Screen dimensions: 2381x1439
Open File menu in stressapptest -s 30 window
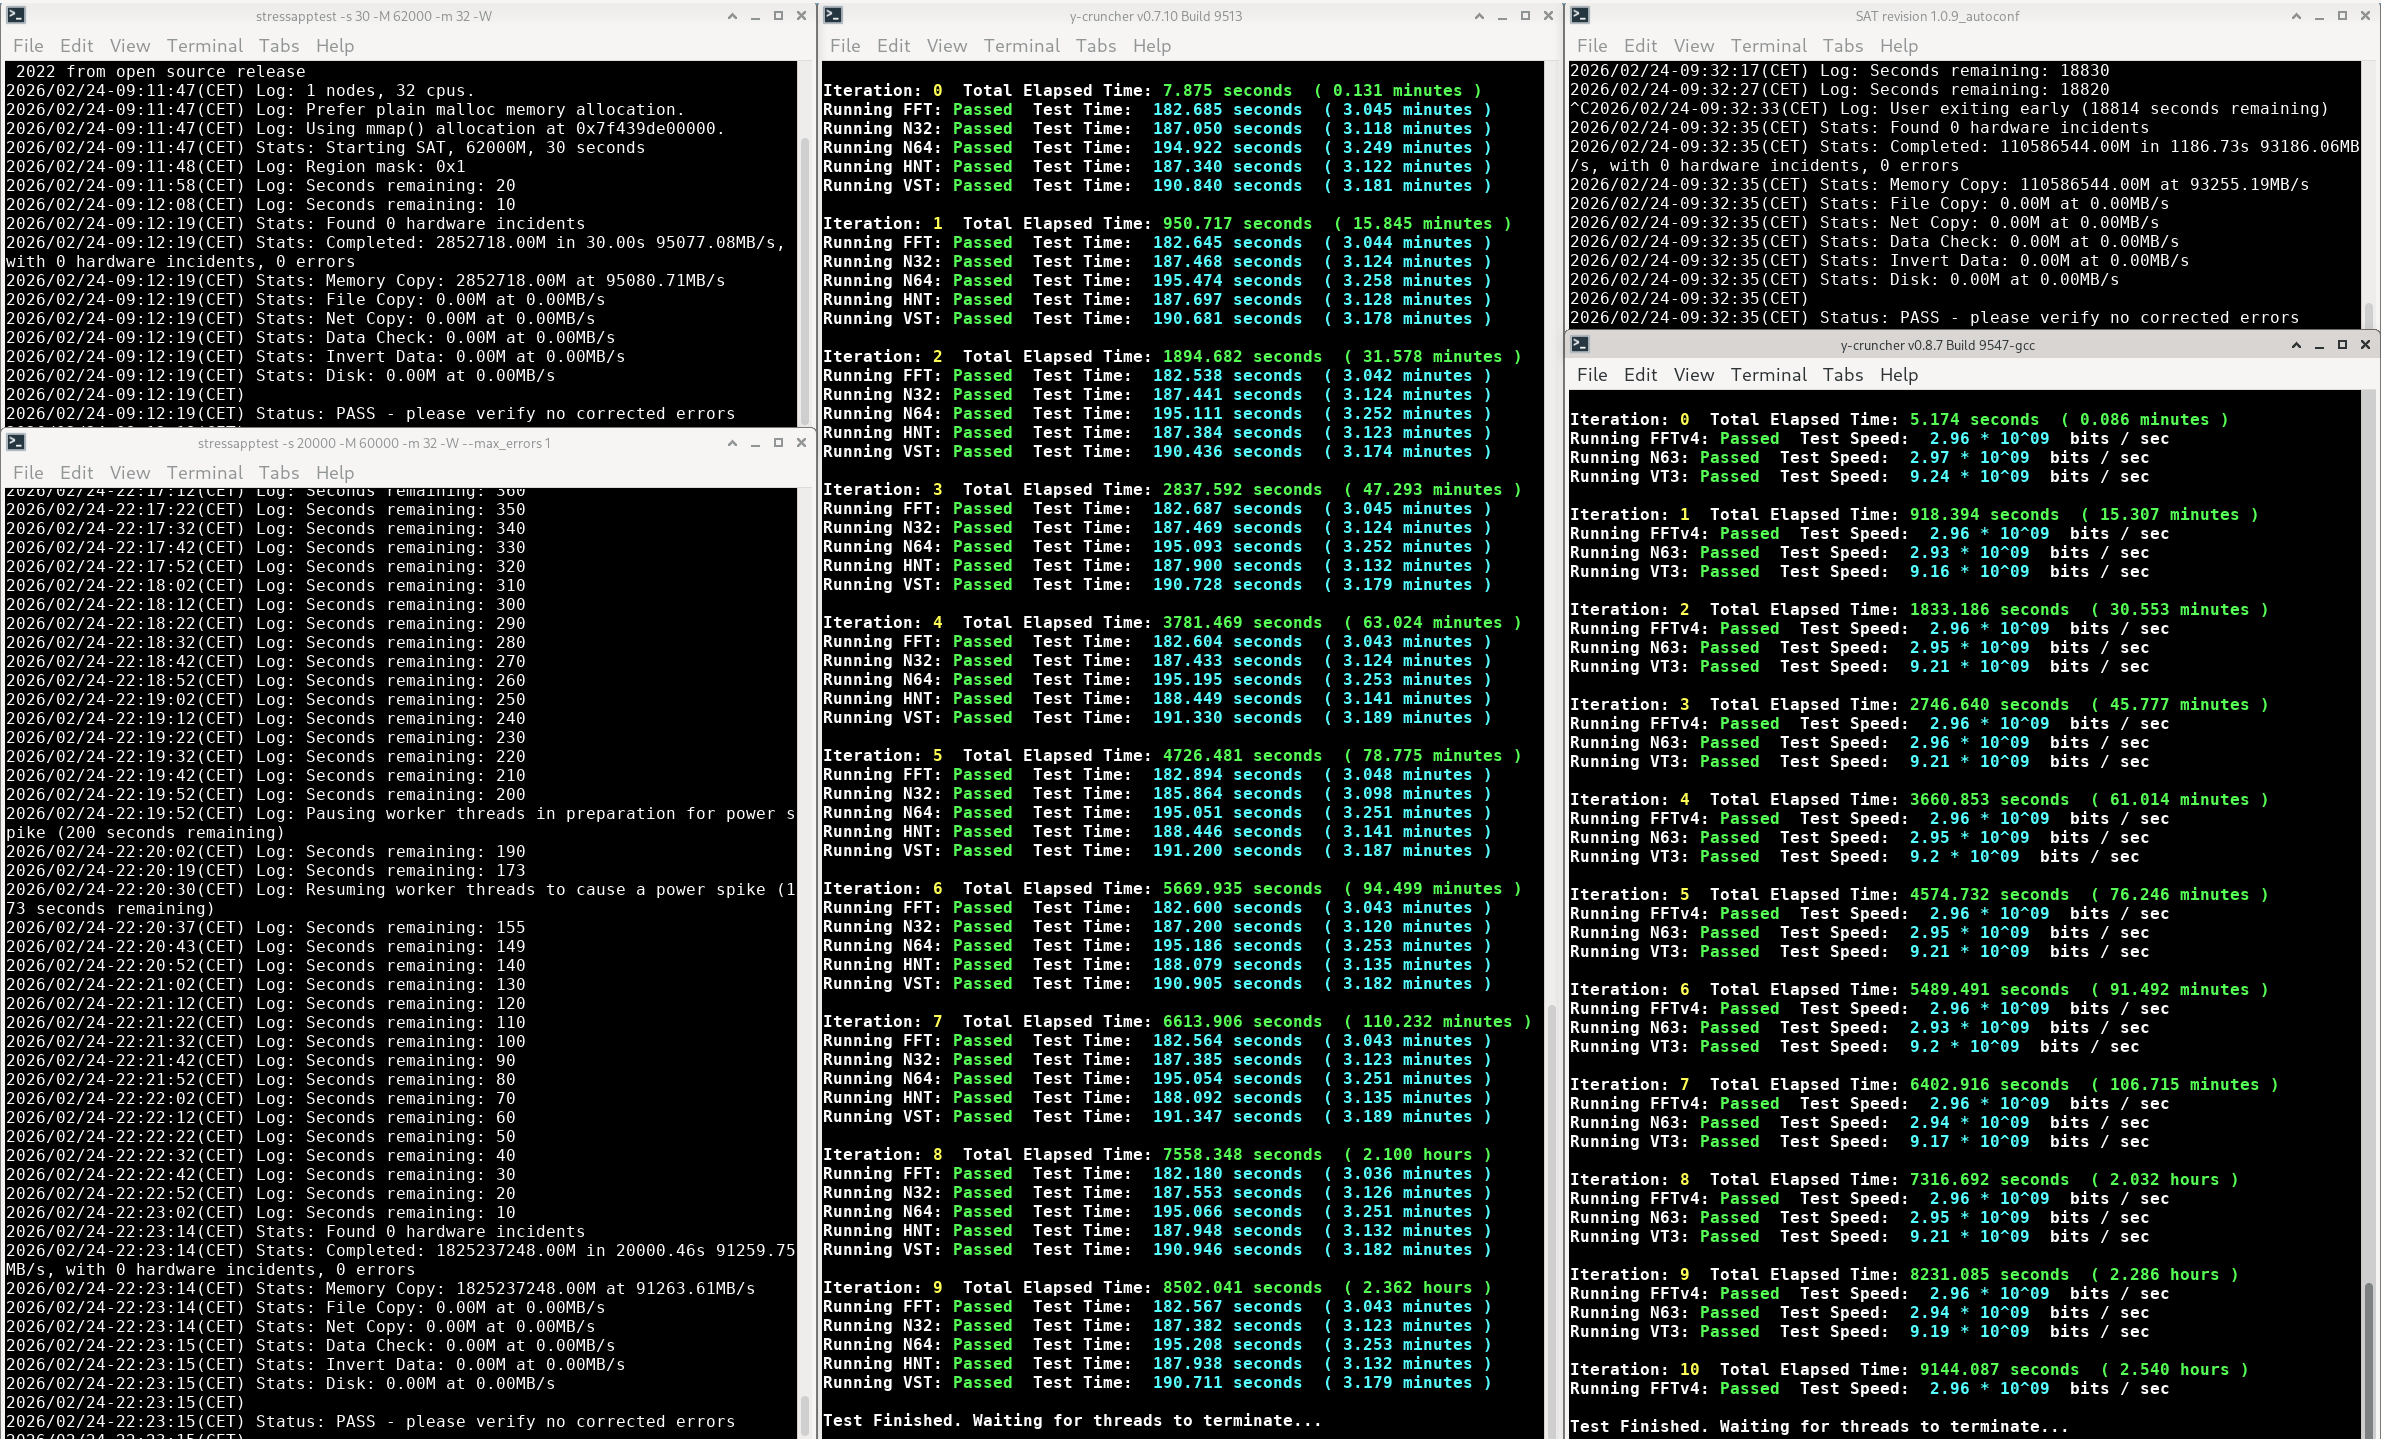pos(28,46)
